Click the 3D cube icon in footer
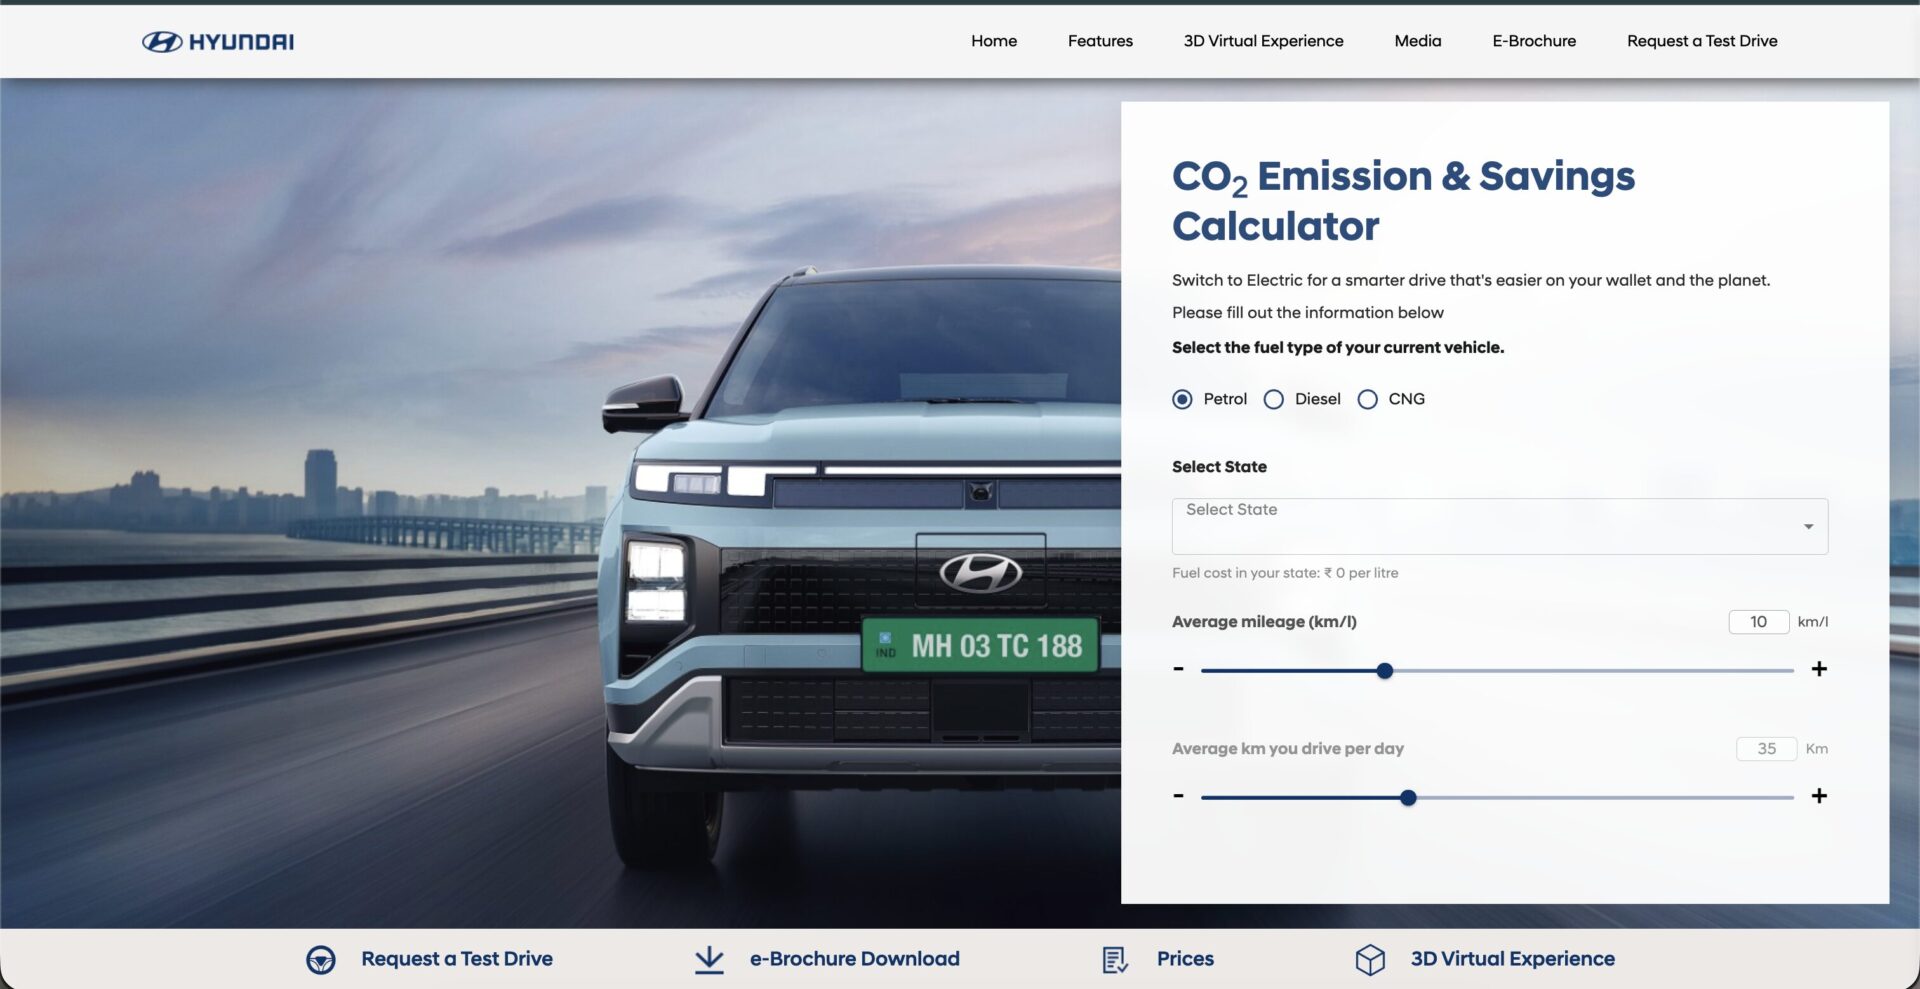Viewport: 1920px width, 989px height. [x=1370, y=959]
